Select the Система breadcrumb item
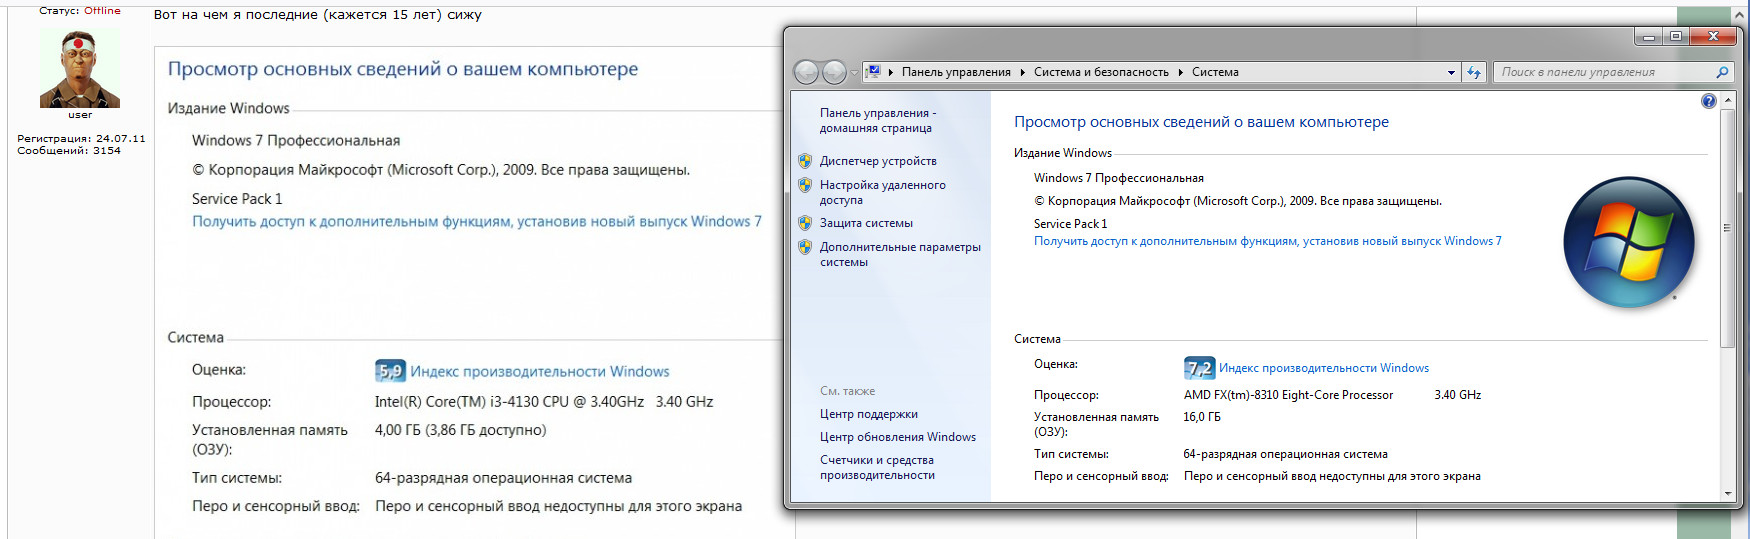The height and width of the screenshot is (539, 1750). pos(1215,72)
